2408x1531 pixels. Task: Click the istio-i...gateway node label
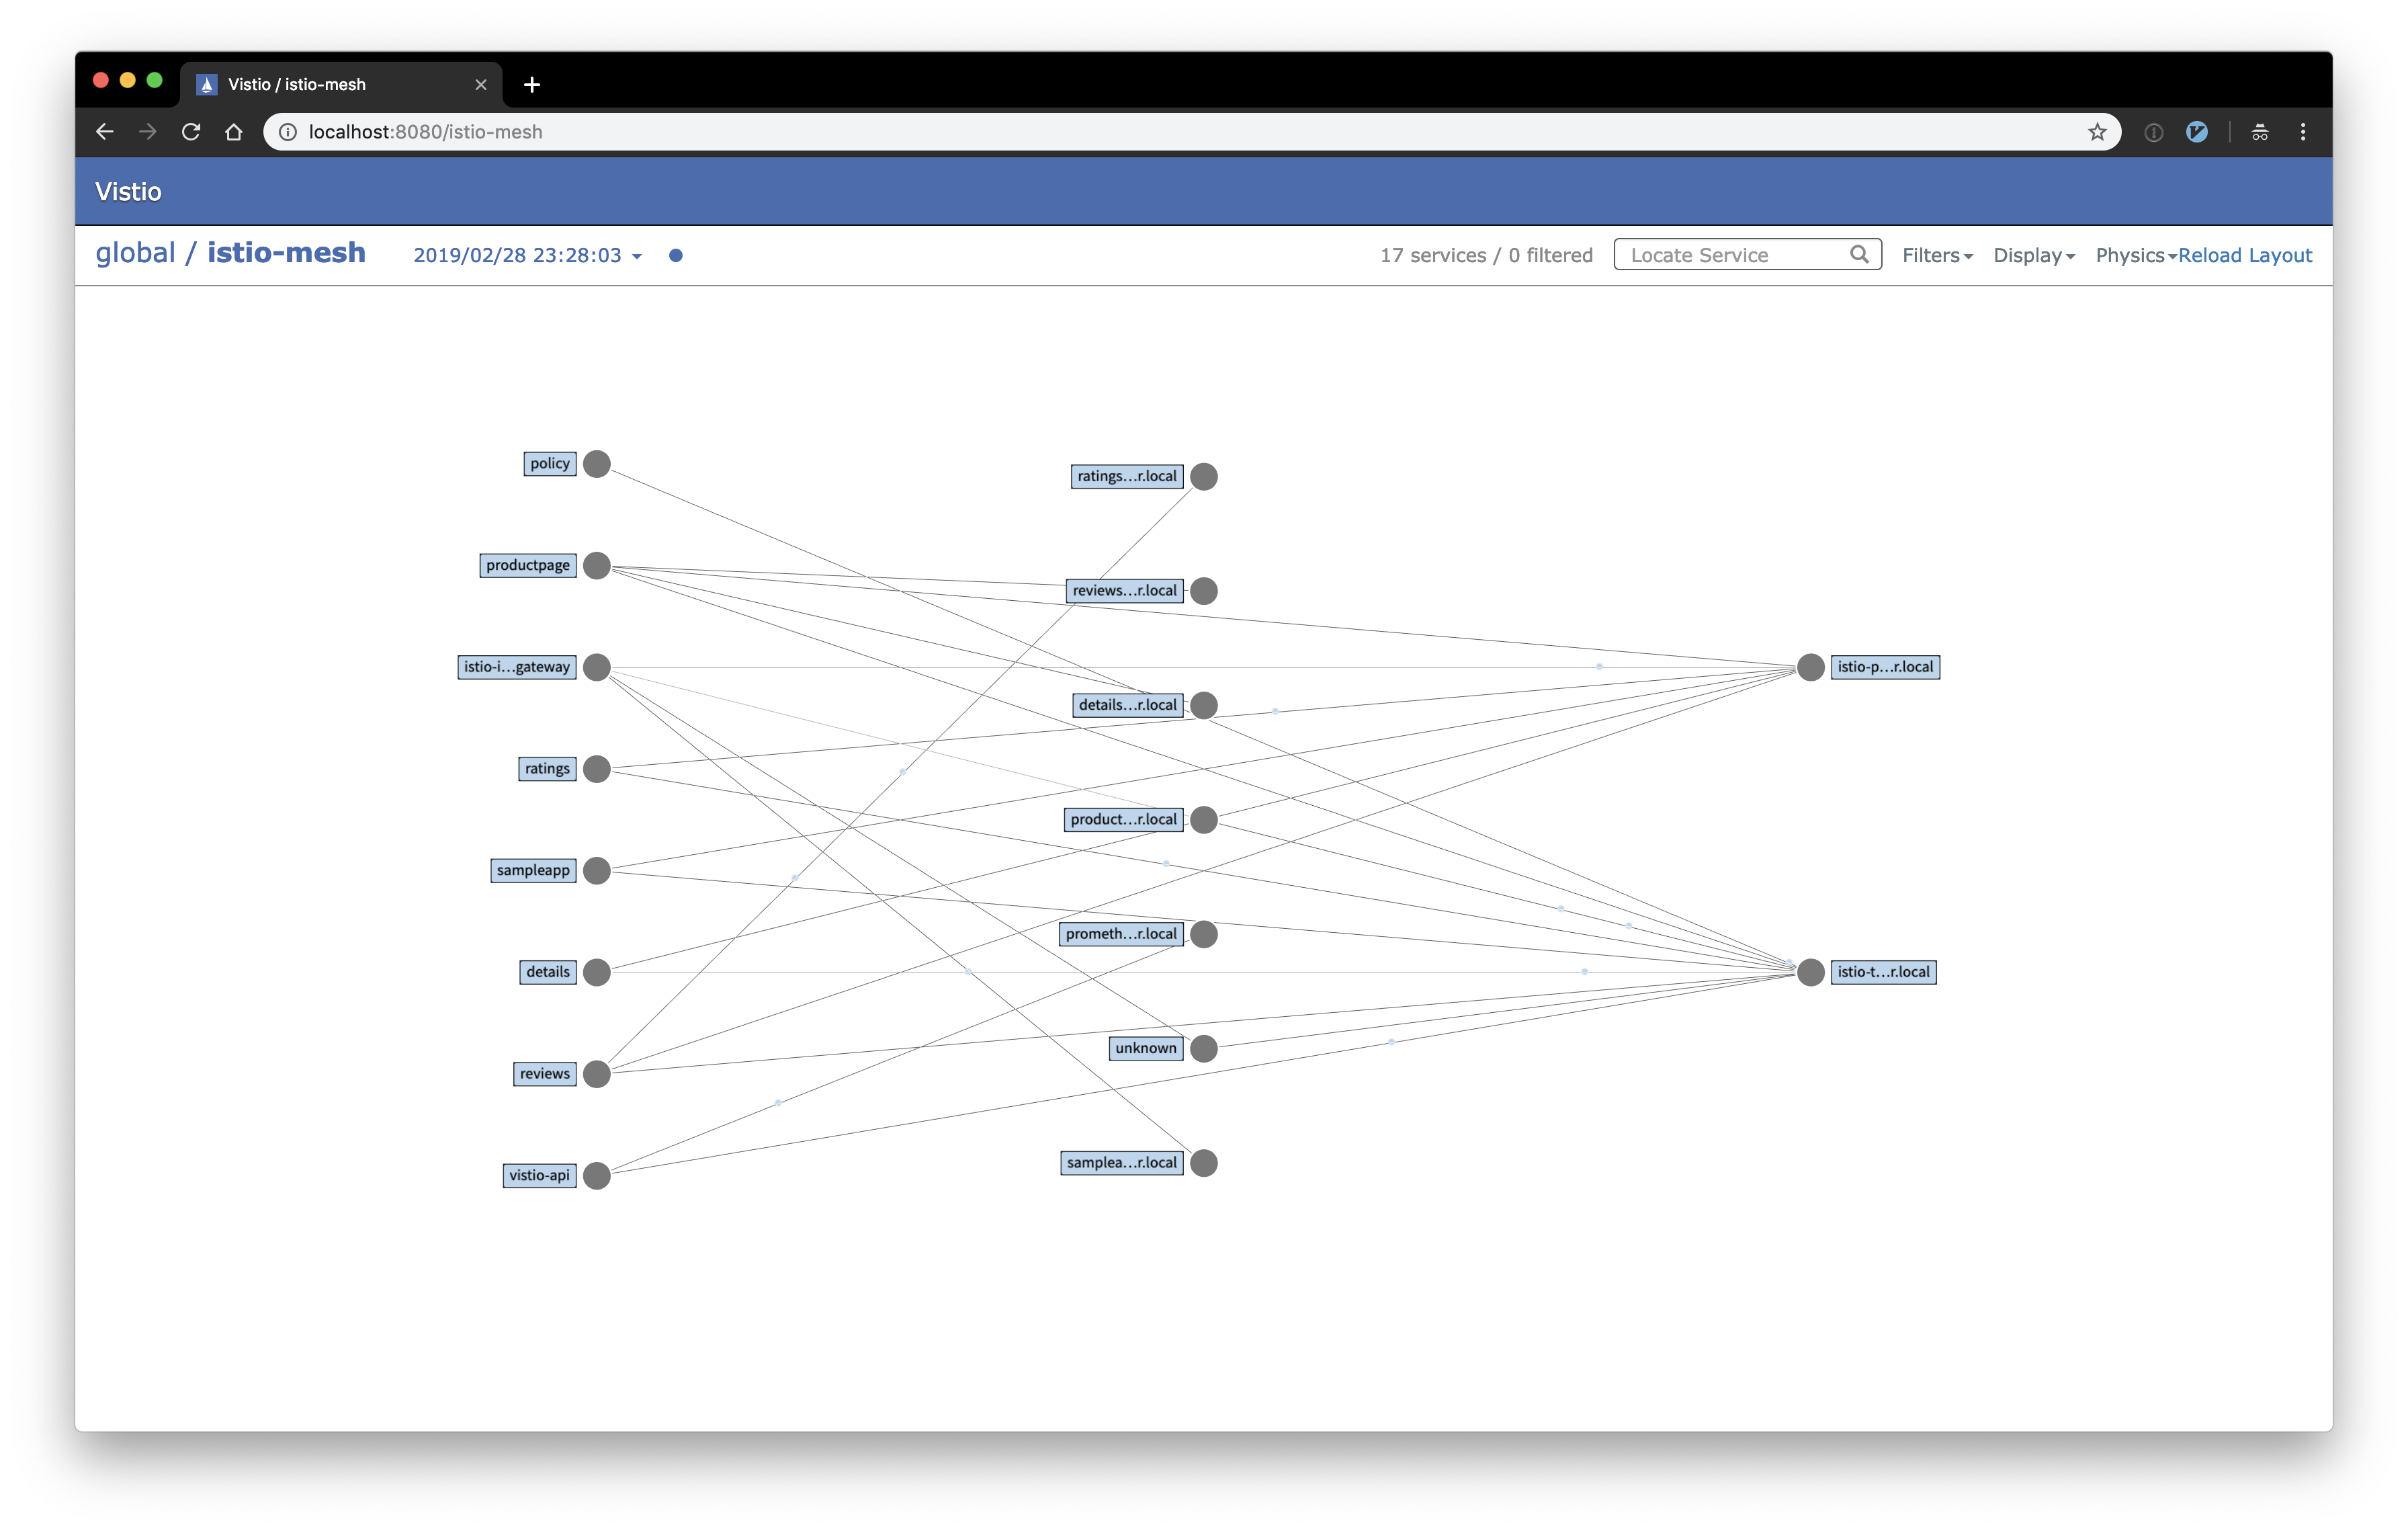pos(517,667)
